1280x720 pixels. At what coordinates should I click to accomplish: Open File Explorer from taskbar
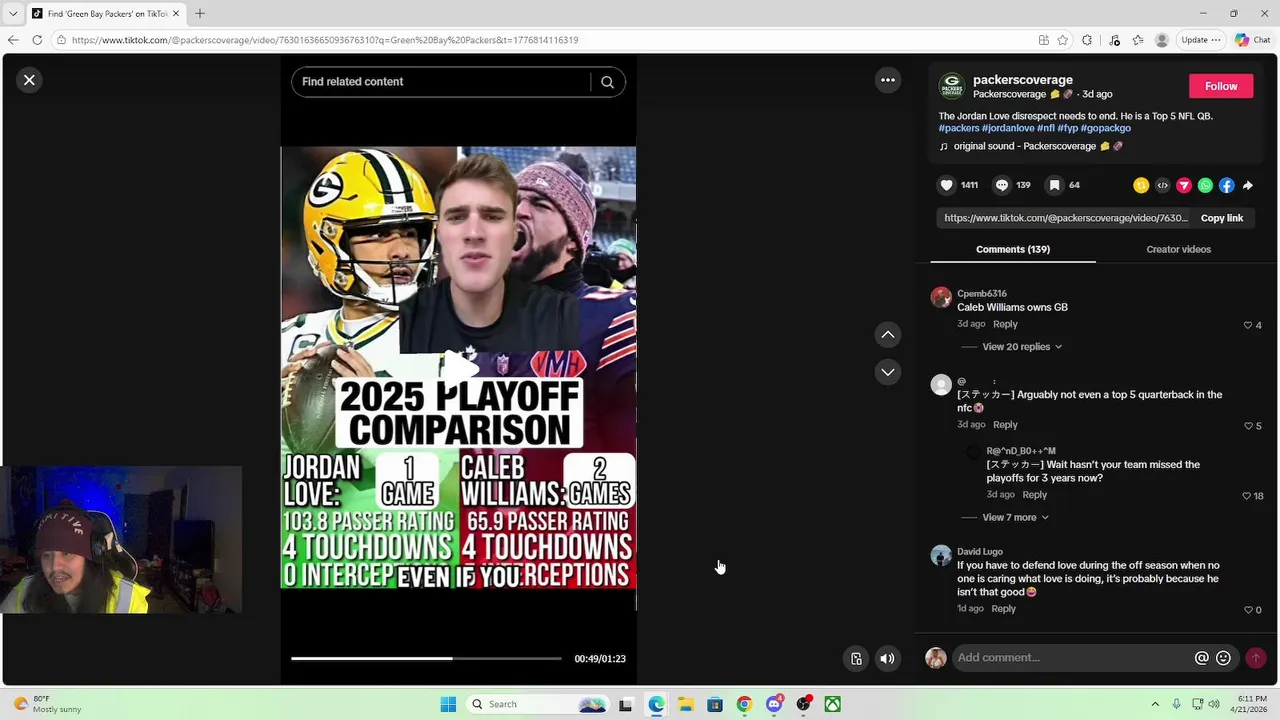685,704
